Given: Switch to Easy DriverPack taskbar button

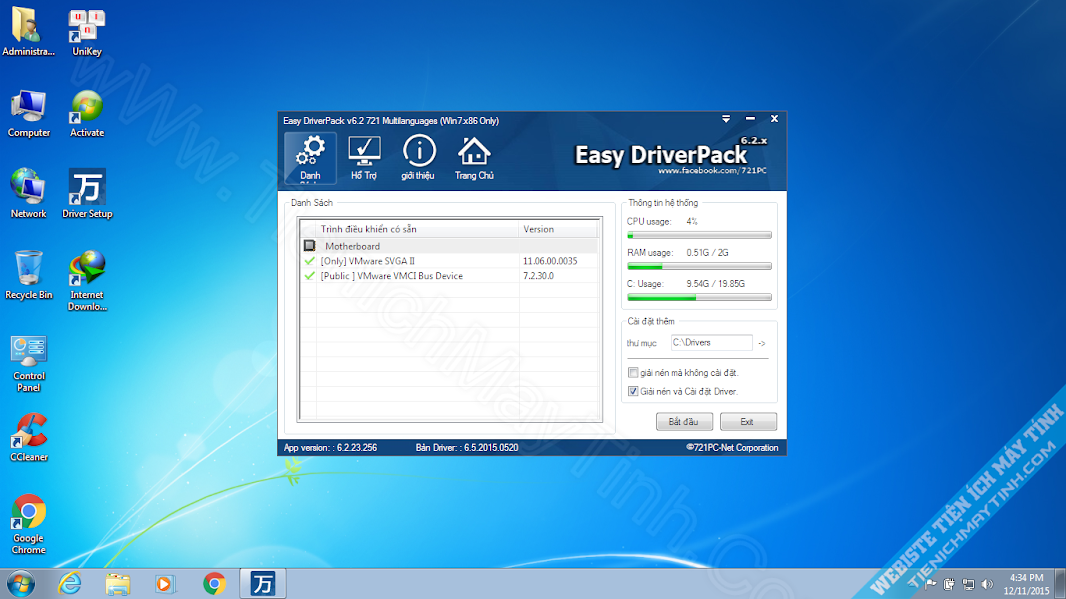Looking at the screenshot, I should [x=262, y=583].
